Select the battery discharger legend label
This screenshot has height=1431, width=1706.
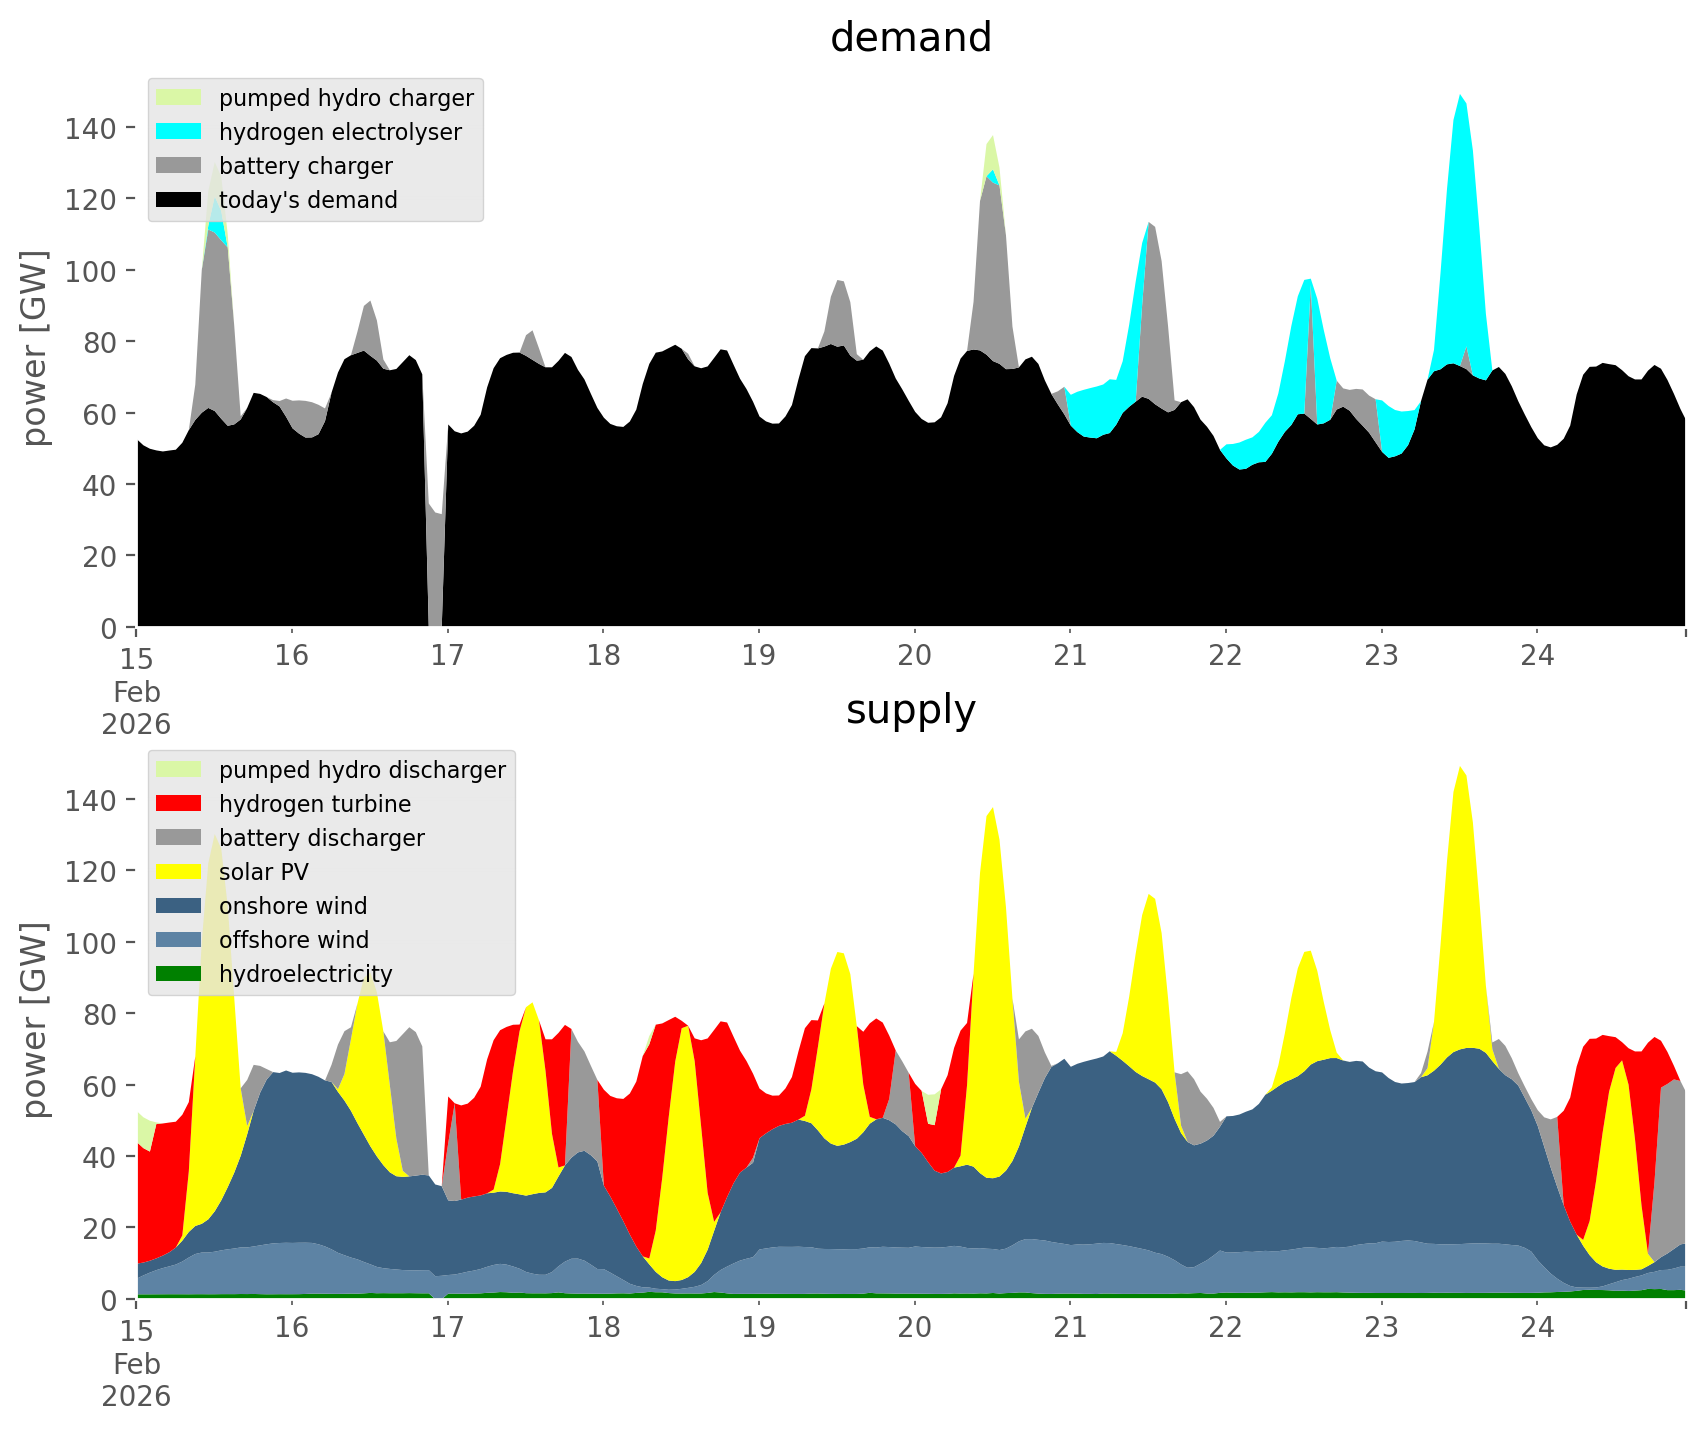click(321, 838)
